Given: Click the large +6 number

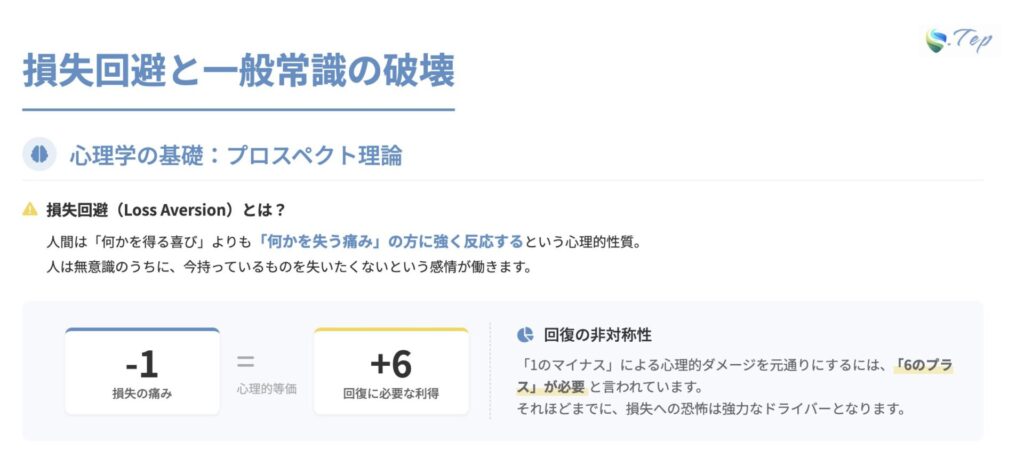Looking at the screenshot, I should coord(390,363).
